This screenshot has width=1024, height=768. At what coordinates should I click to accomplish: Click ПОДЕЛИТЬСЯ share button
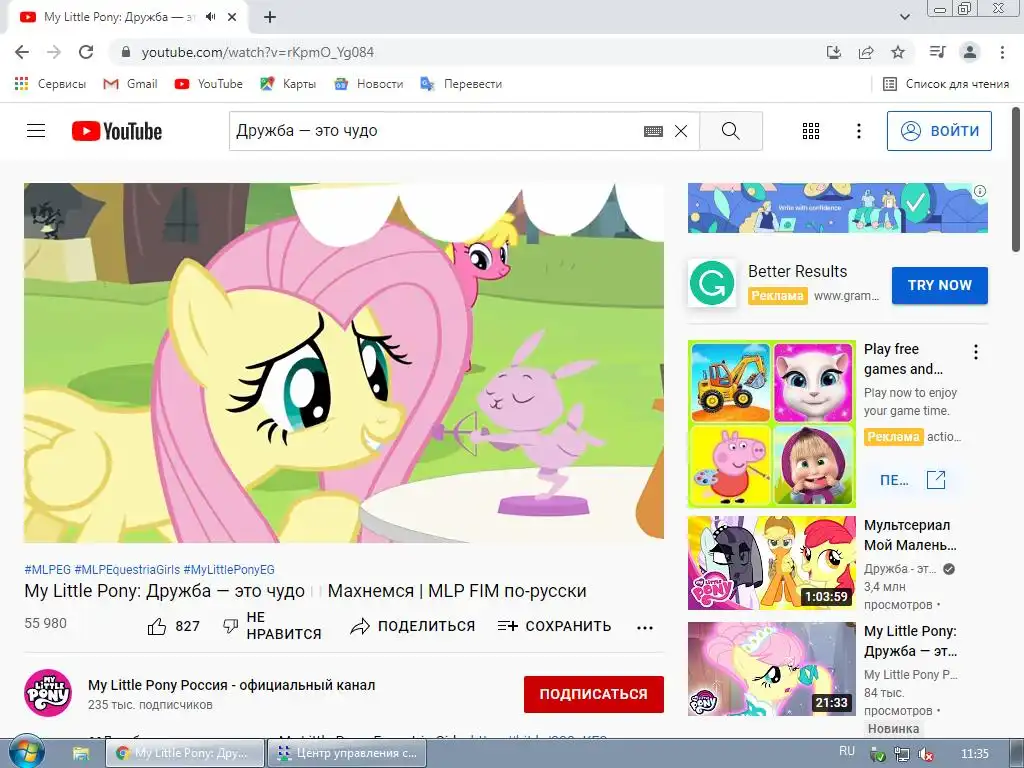[x=413, y=626]
